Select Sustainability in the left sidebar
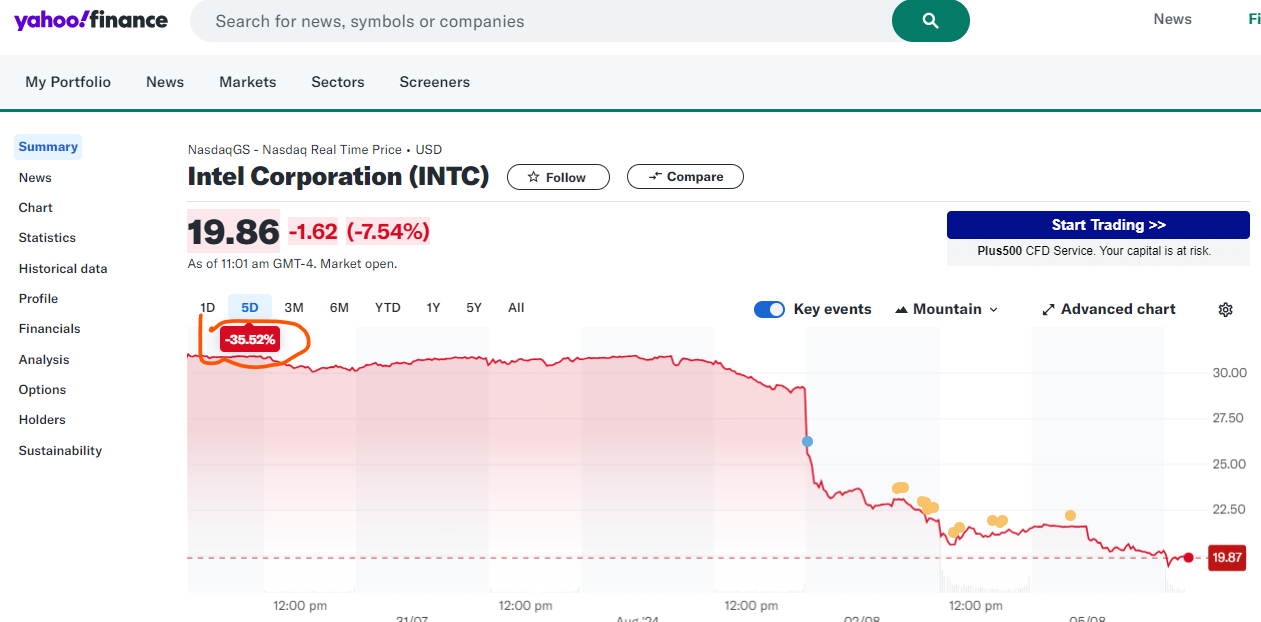The image size is (1261, 622). (x=60, y=451)
